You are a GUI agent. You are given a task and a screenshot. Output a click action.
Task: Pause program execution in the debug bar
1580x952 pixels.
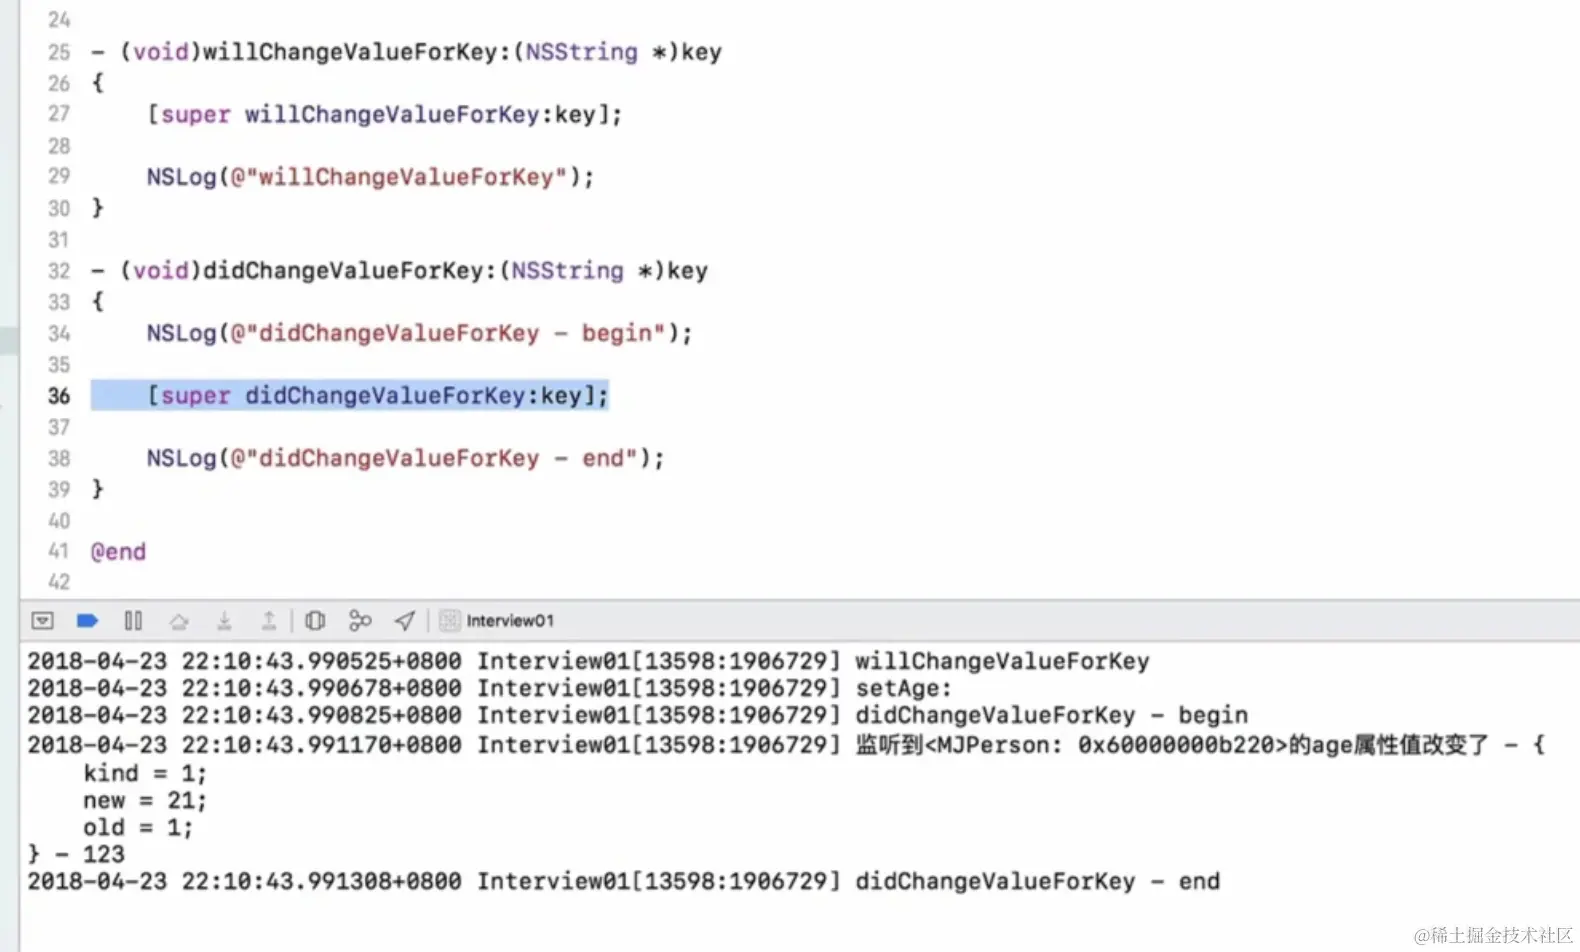(x=133, y=621)
